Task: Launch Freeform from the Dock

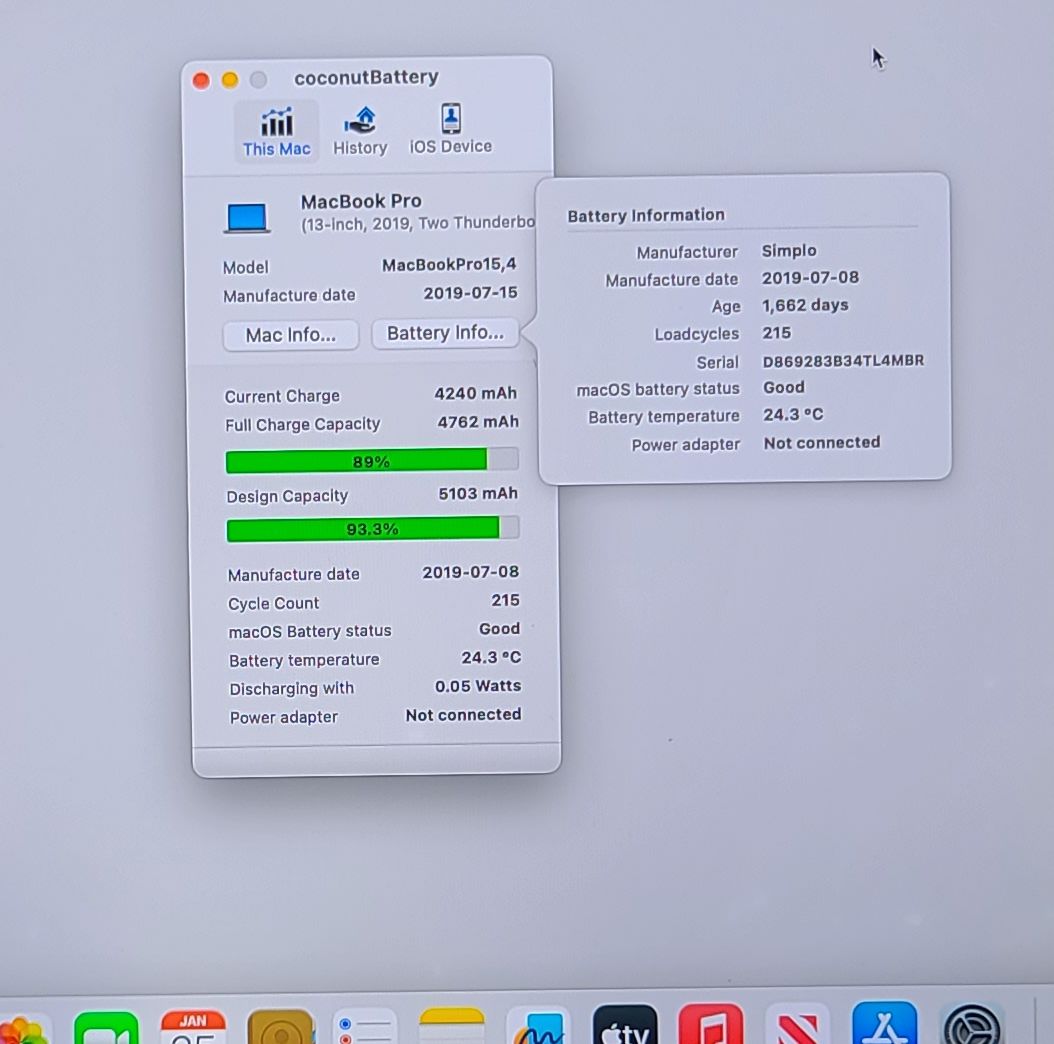Action: 538,1028
